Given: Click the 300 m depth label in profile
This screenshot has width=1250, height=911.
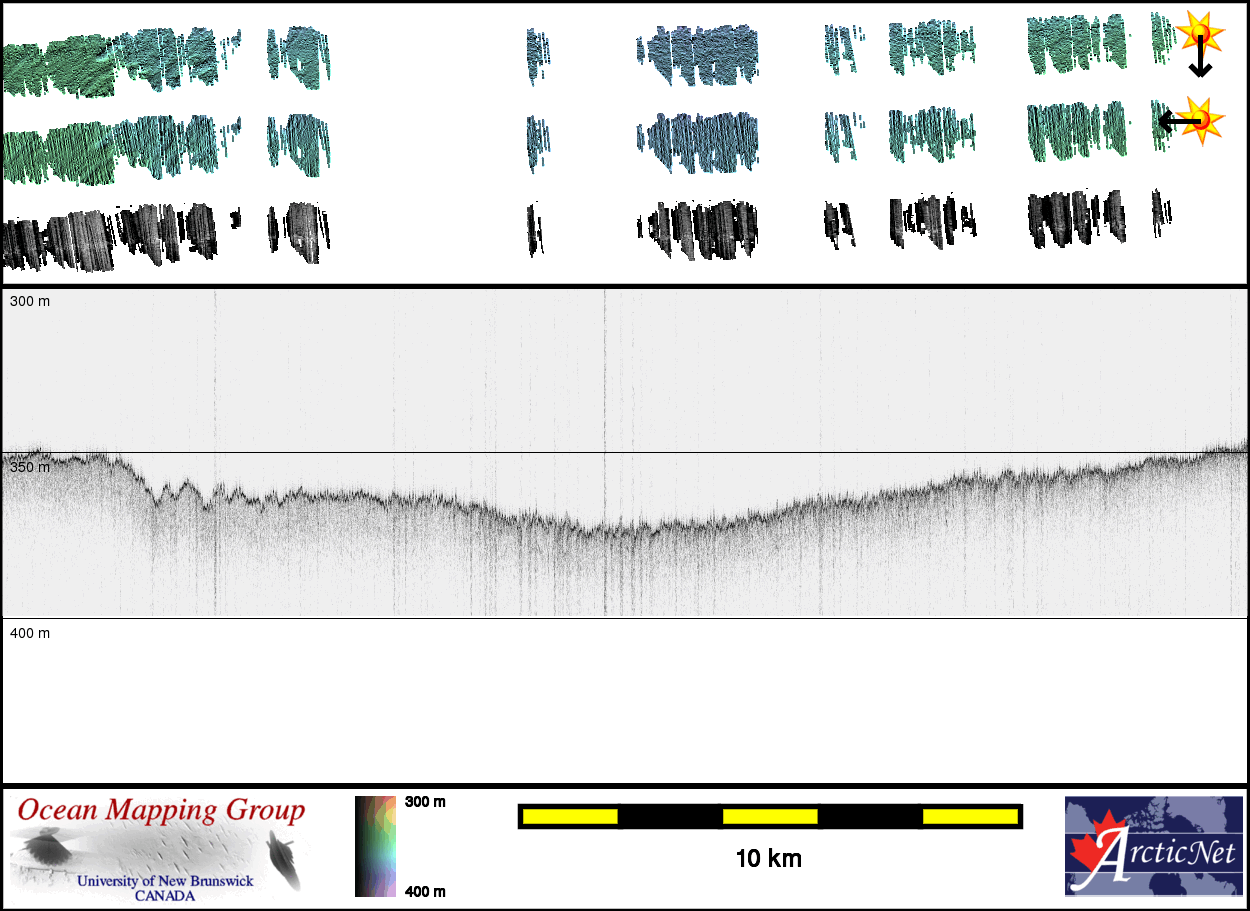Looking at the screenshot, I should (30, 301).
